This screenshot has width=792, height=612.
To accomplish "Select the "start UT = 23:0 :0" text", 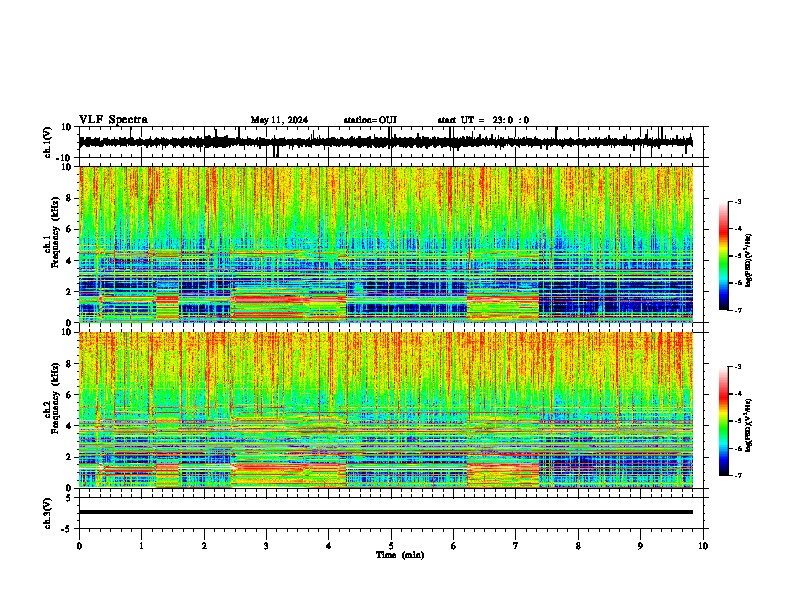I will click(x=483, y=120).
